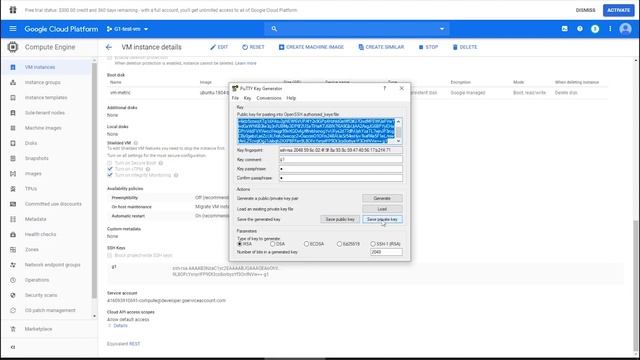Open Help menu in PuTTY Key Generator
Image resolution: width=640 pixels, height=360 pixels.
coord(291,98)
